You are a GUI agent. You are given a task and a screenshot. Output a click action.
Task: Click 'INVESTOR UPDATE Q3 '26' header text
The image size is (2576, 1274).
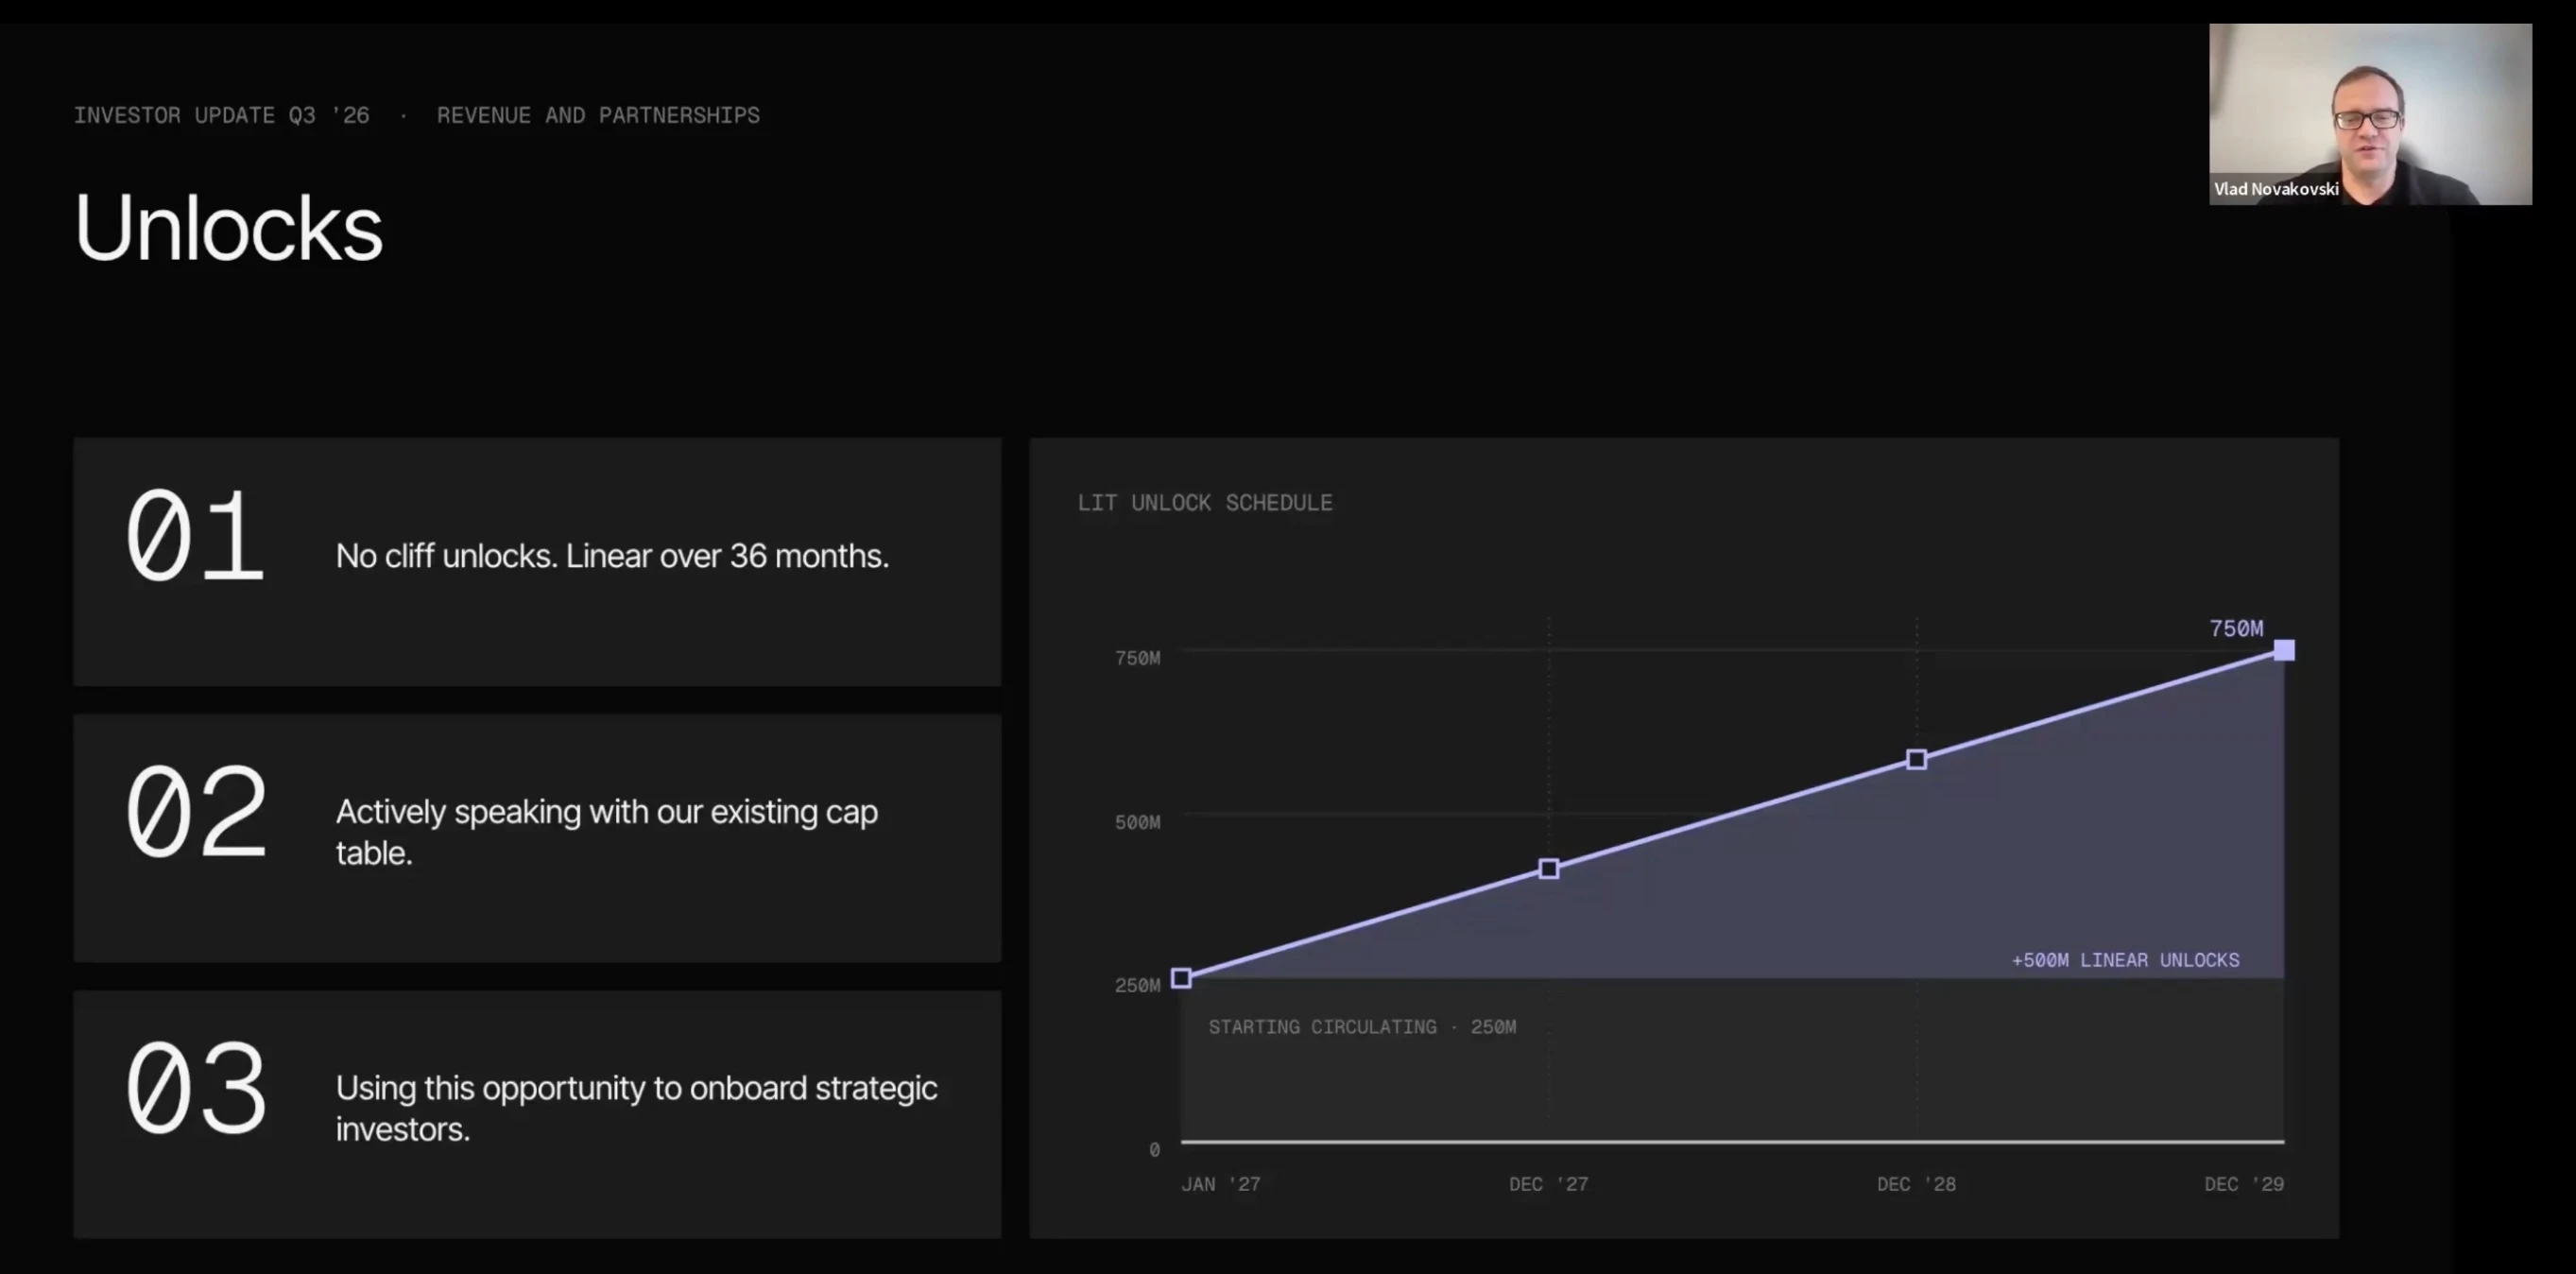pyautogui.click(x=222, y=115)
